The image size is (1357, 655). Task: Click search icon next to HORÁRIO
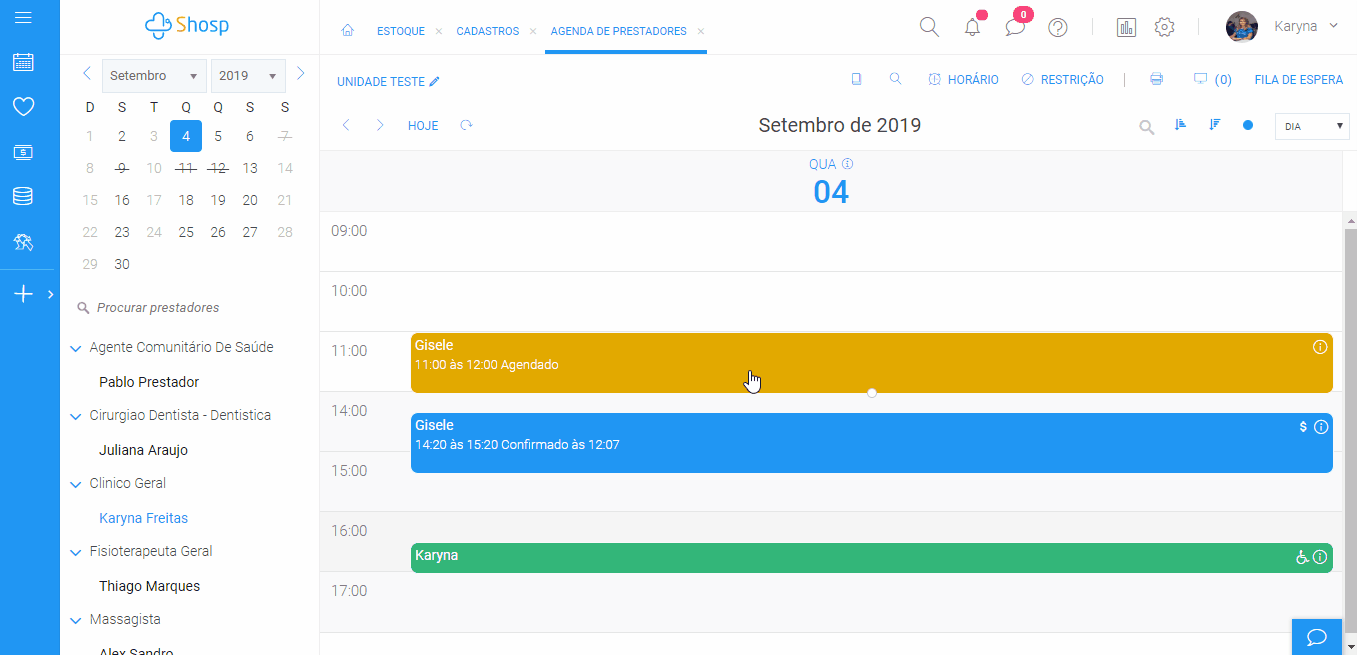[895, 79]
